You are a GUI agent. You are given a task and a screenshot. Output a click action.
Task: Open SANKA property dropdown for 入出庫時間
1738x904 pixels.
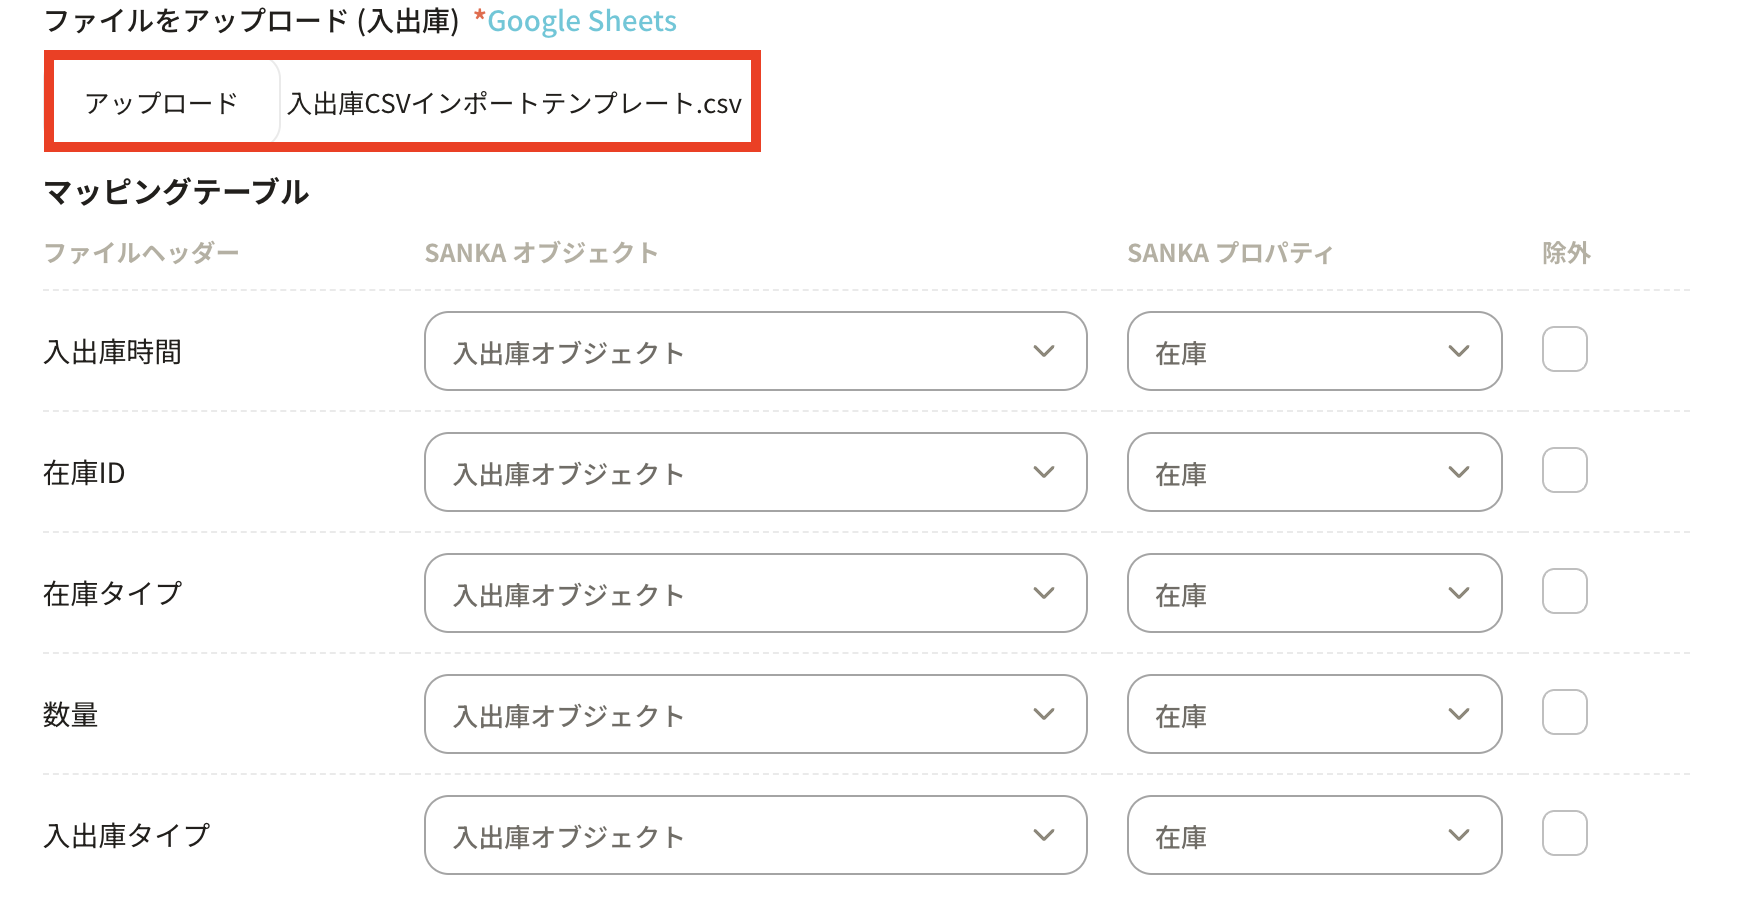(x=1314, y=351)
